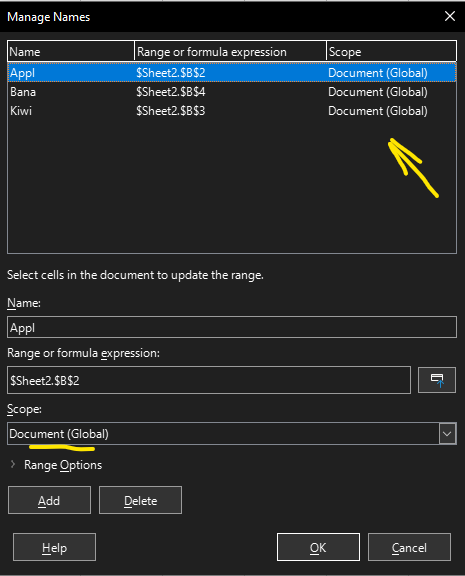Select the Kiwi name row
This screenshot has height=576, width=465.
232,111
